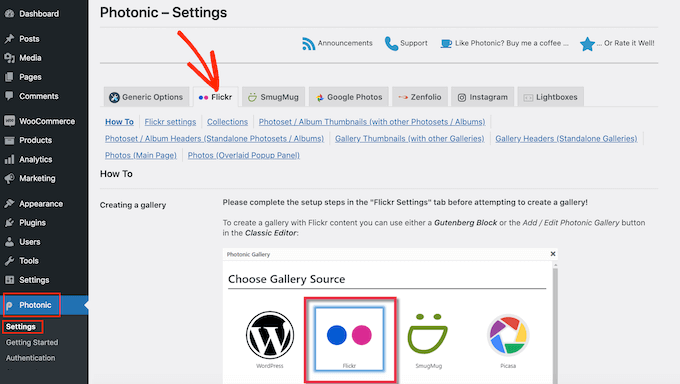Image resolution: width=680 pixels, height=384 pixels.
Task: Click the Pages icon in sidebar
Action: tap(10, 77)
